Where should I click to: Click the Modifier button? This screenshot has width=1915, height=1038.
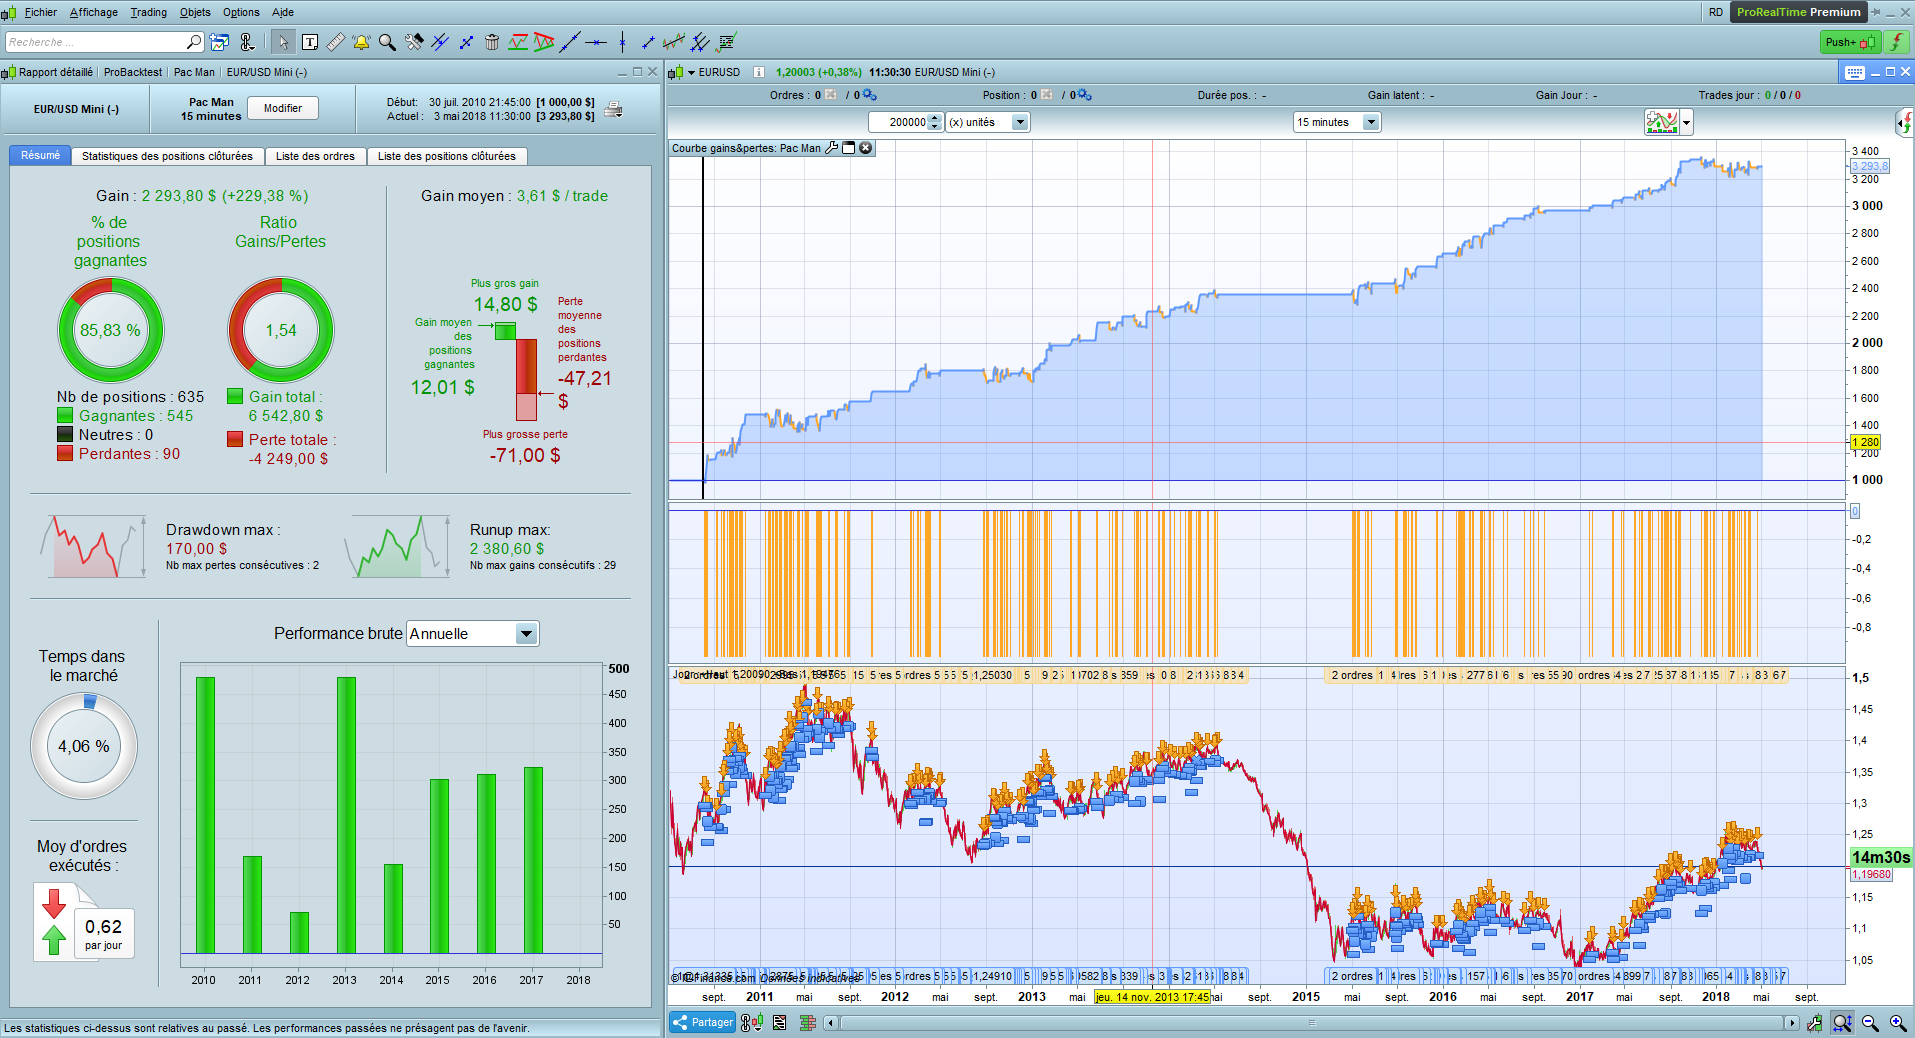pos(283,108)
